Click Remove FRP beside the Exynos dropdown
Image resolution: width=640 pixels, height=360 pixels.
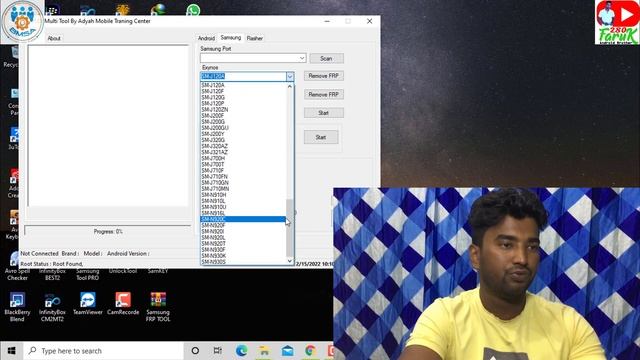click(323, 76)
